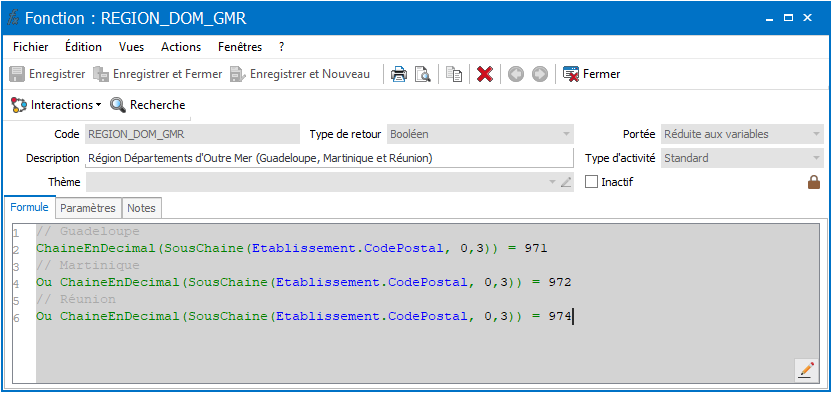
Task: Click the formula line ending in 972
Action: click(x=304, y=282)
